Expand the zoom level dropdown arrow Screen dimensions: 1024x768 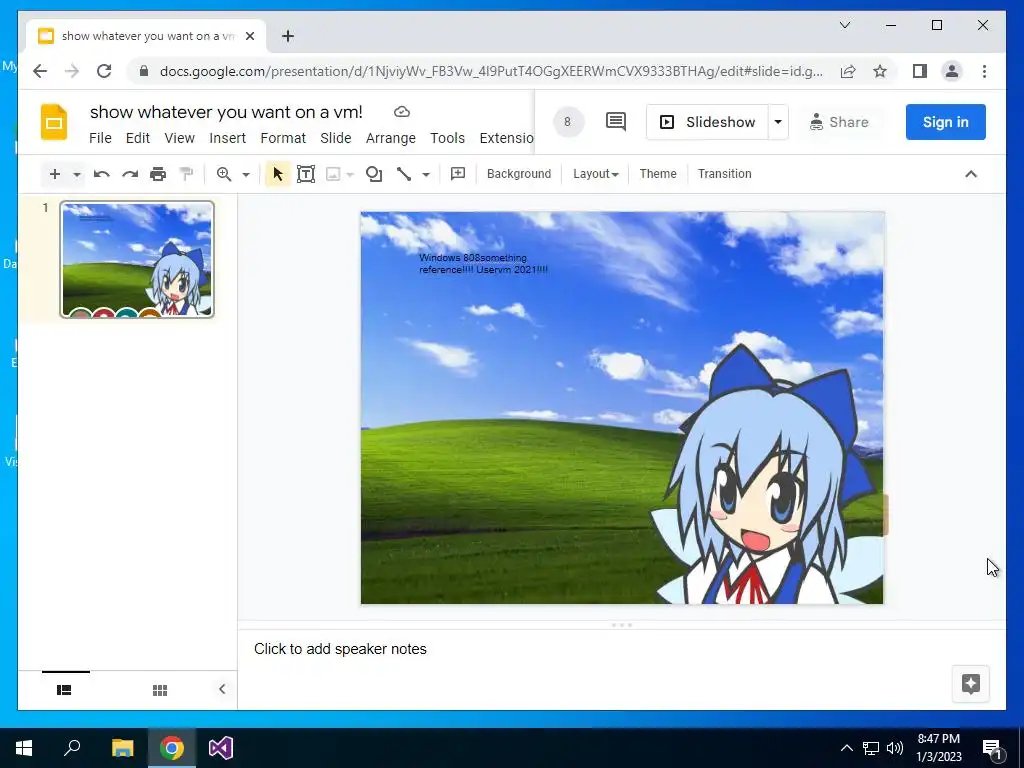coord(246,174)
